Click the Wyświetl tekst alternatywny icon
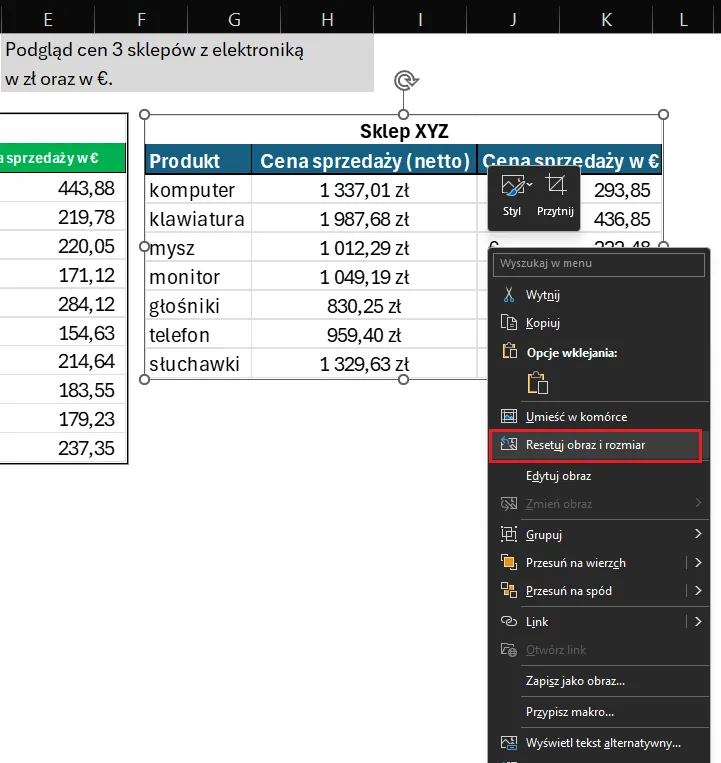This screenshot has width=721, height=763. pyautogui.click(x=509, y=743)
